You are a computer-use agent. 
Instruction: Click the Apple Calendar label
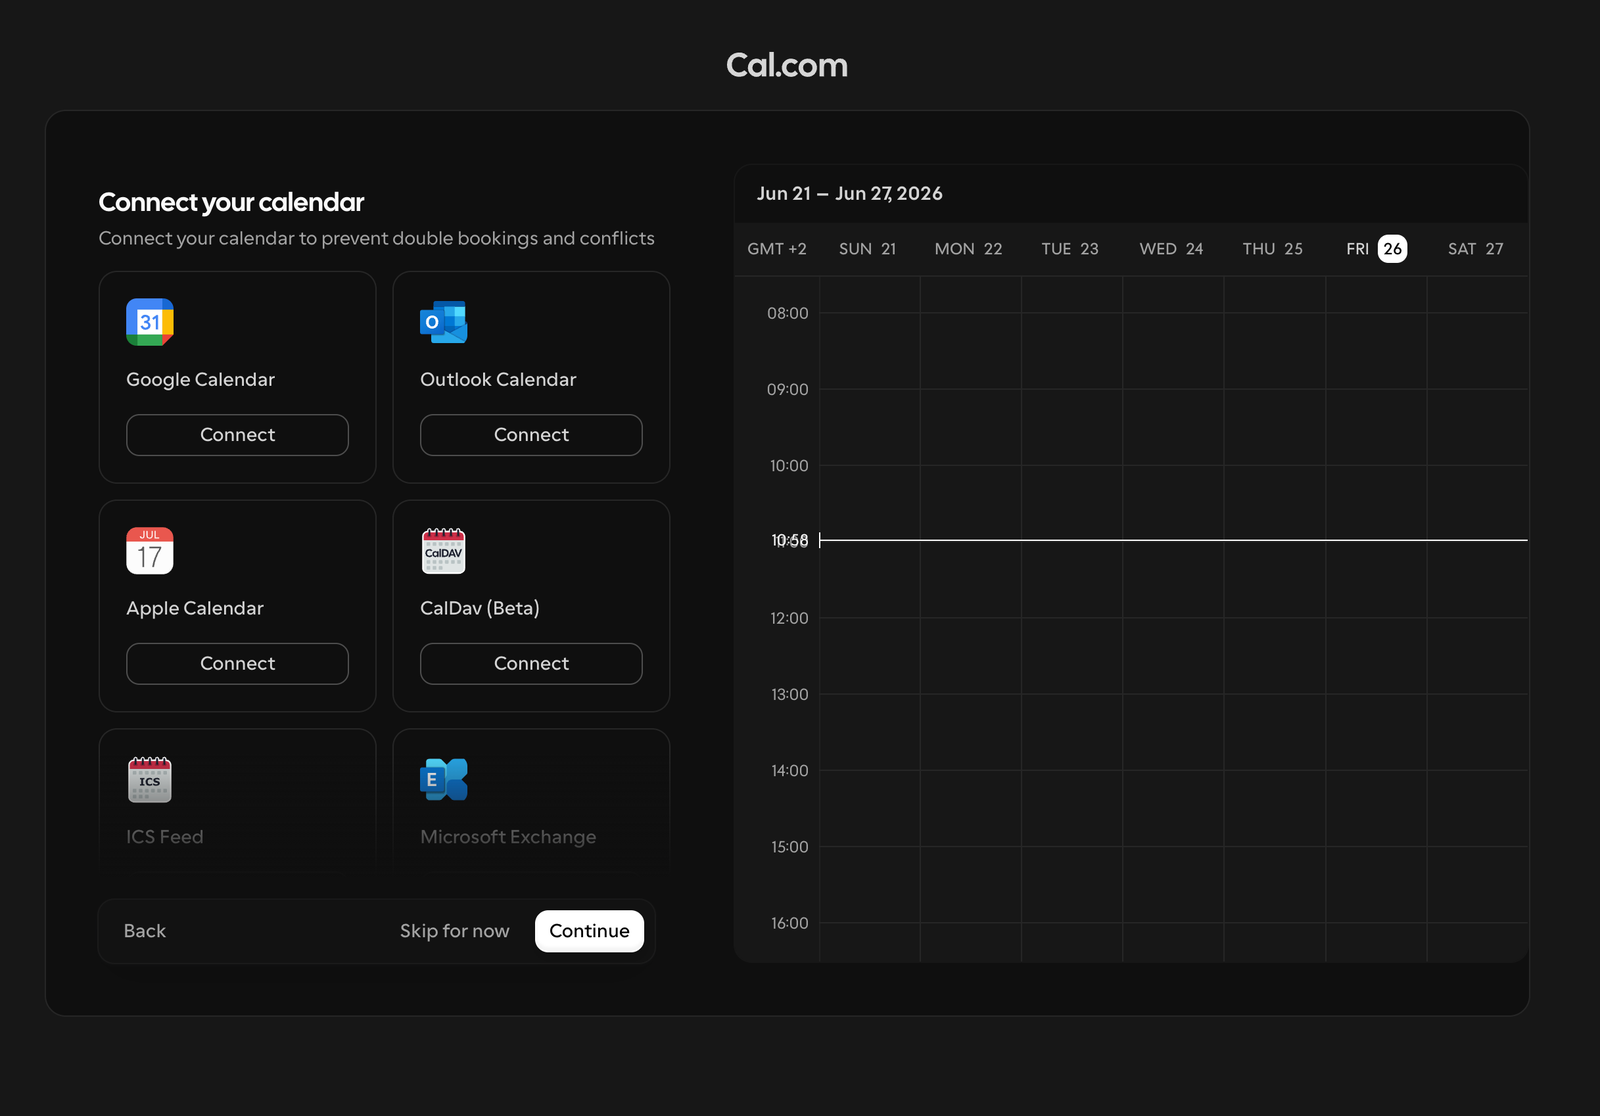195,609
